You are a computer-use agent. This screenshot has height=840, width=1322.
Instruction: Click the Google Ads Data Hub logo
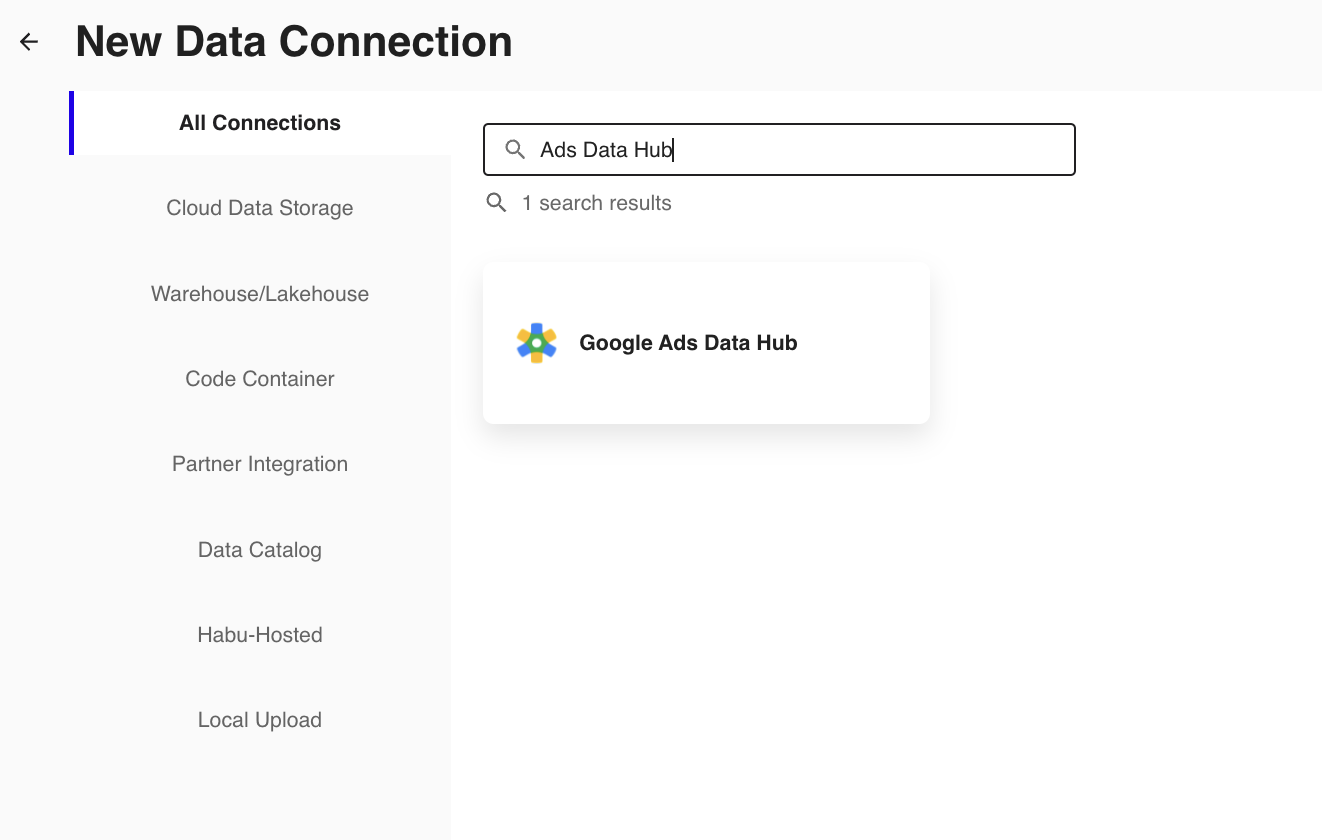pyautogui.click(x=536, y=343)
